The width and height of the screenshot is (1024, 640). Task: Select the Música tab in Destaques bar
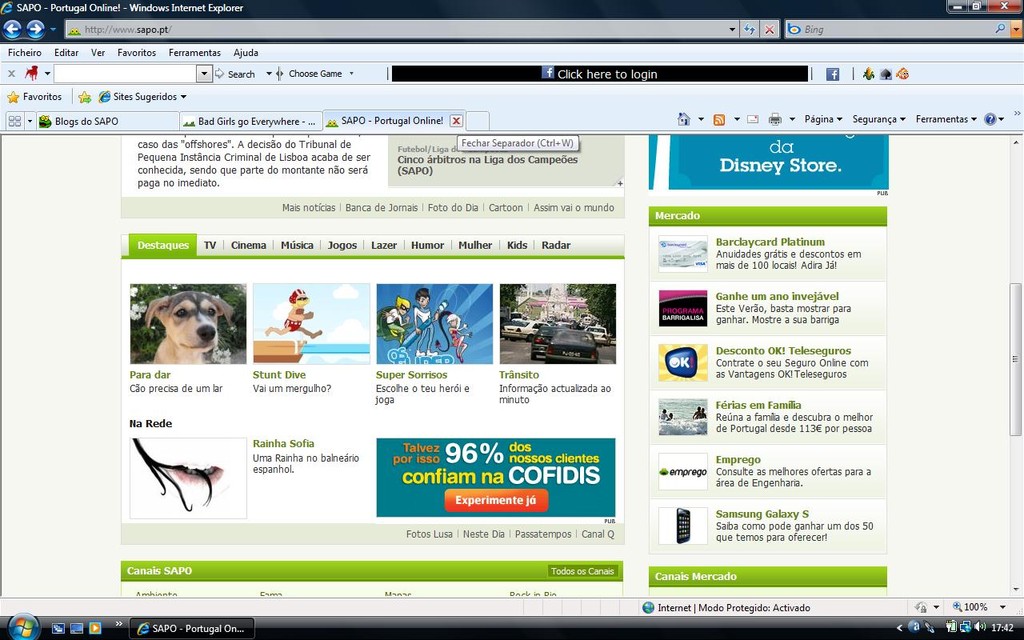[297, 246]
